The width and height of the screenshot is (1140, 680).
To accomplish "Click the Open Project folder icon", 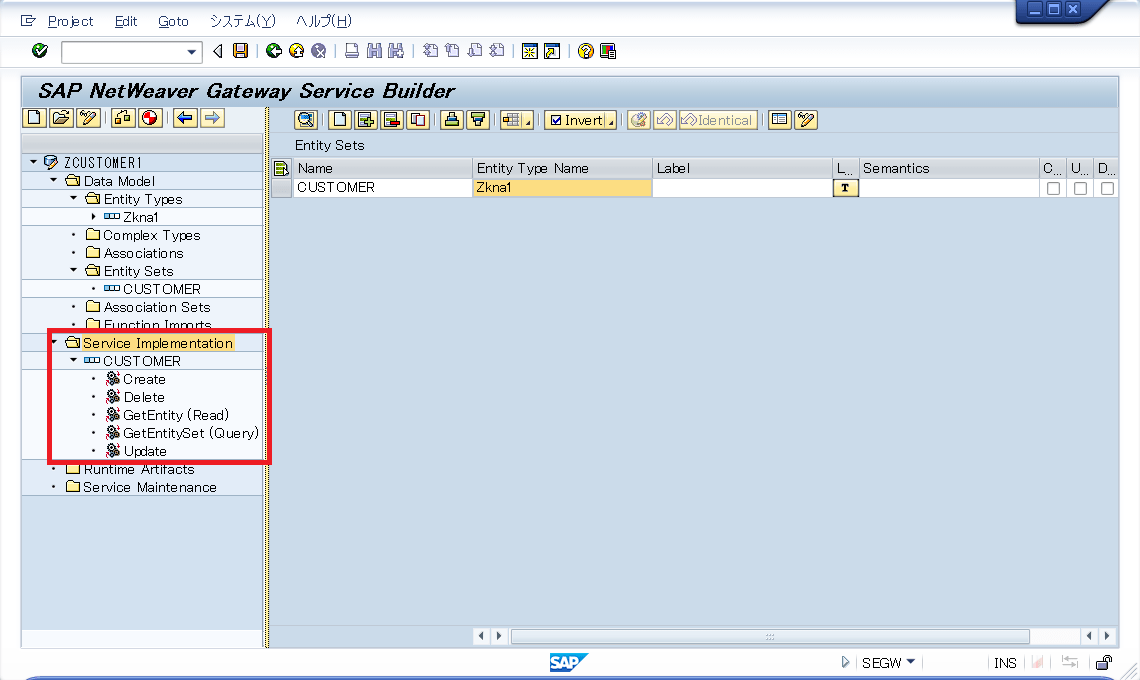I will pyautogui.click(x=62, y=118).
